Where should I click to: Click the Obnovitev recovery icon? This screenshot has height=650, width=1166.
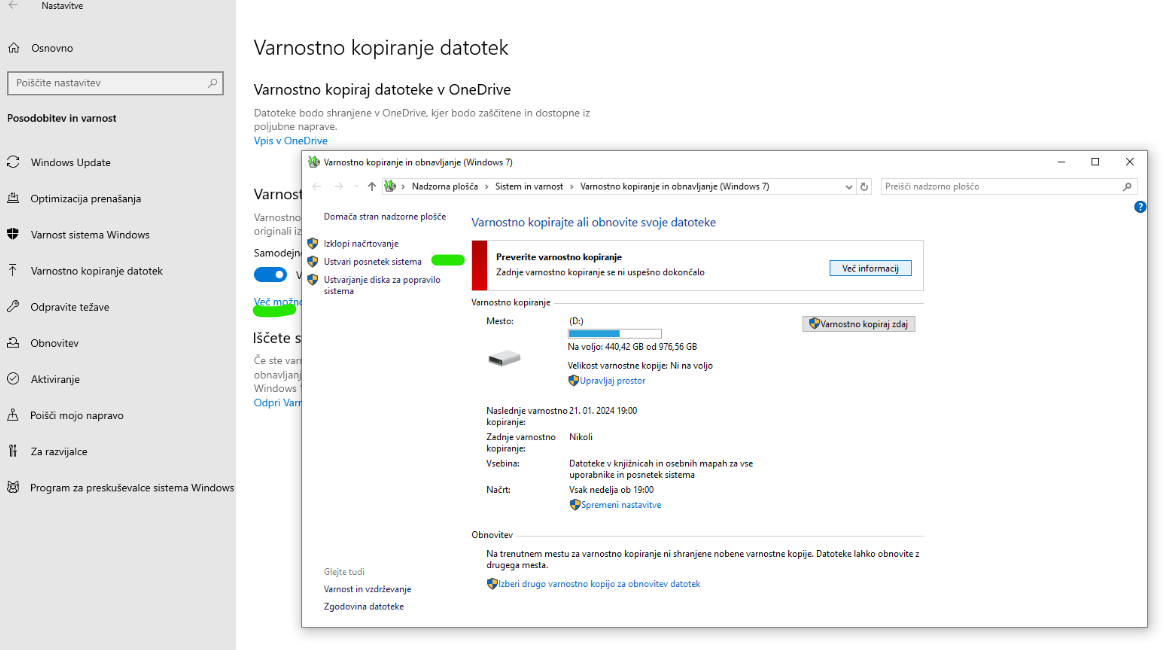coord(13,343)
